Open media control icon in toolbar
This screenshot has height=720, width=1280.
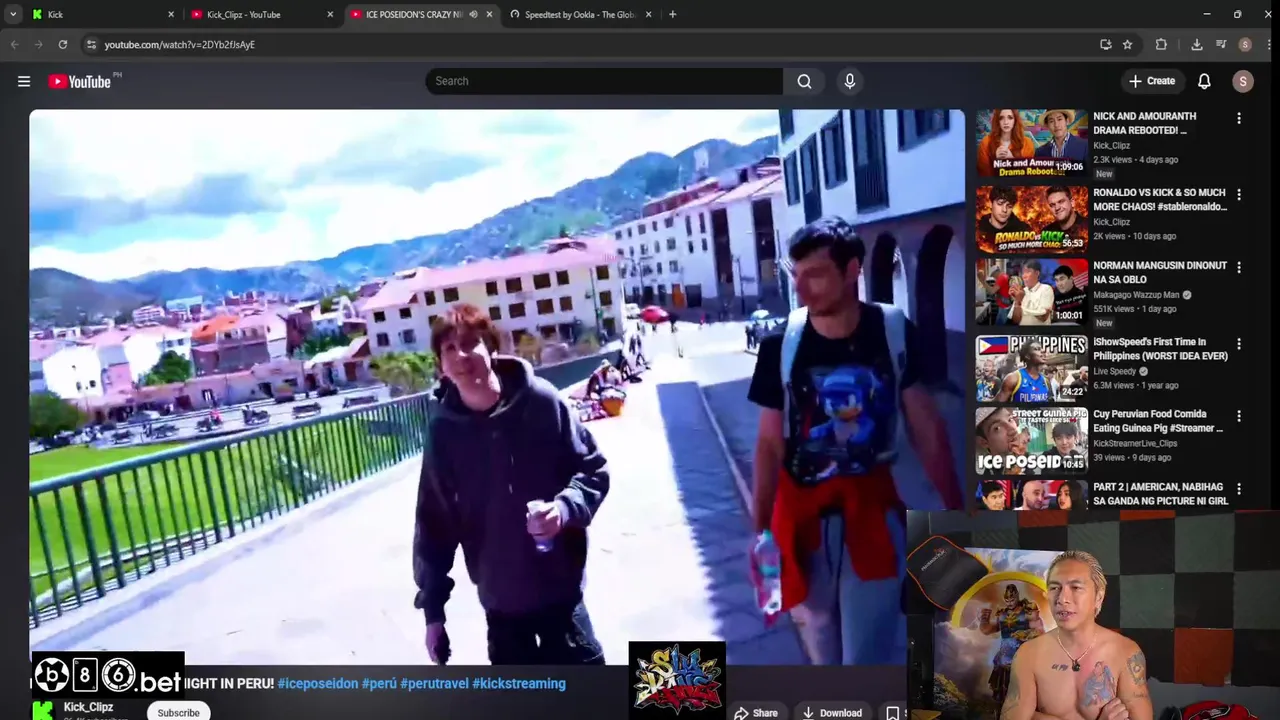(x=1221, y=44)
